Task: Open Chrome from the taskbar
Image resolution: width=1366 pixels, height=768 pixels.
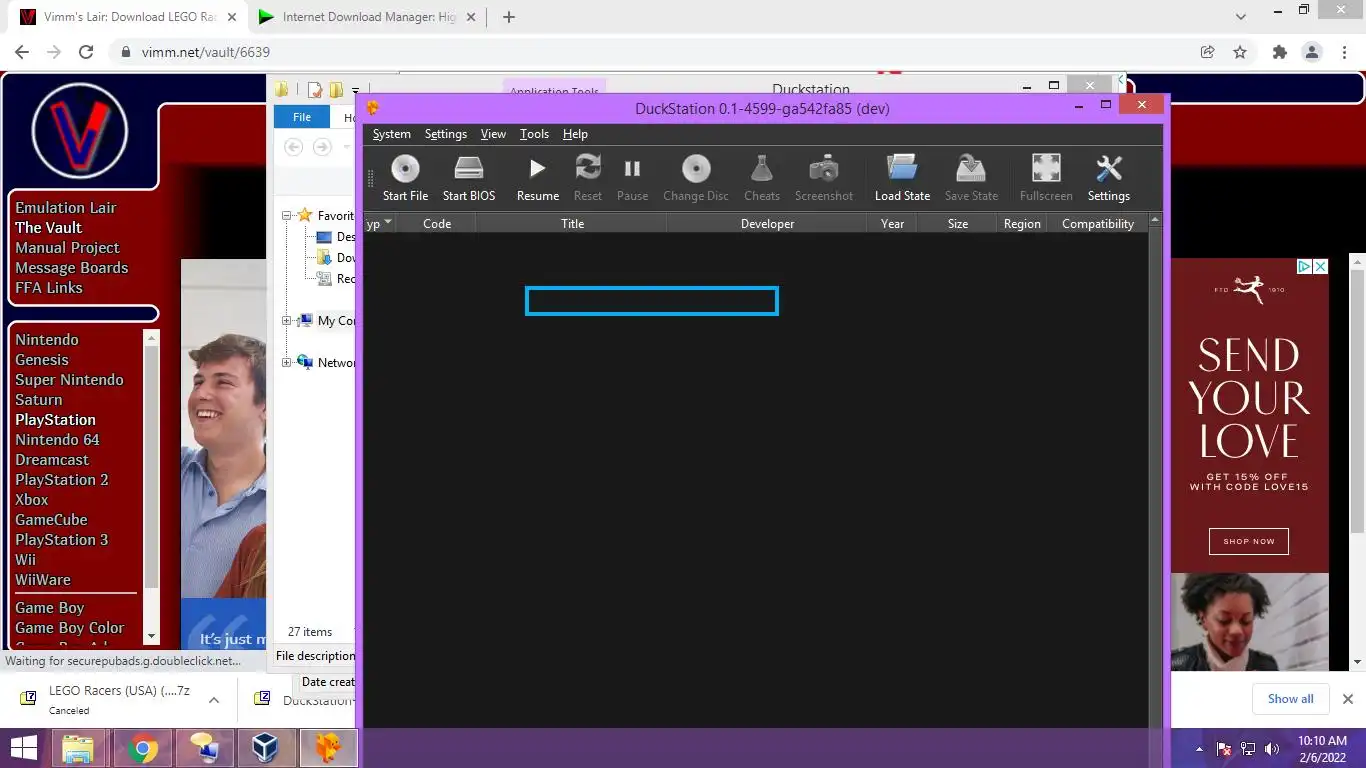Action: click(x=143, y=748)
